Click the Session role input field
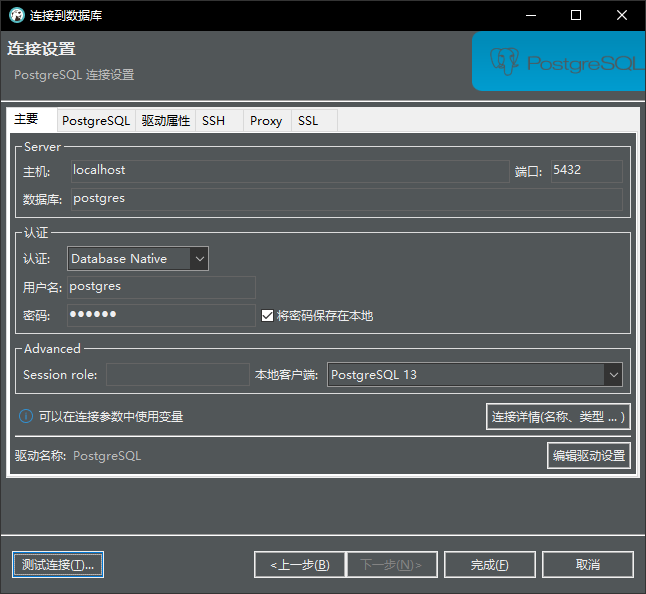This screenshot has width=646, height=594. click(x=178, y=374)
